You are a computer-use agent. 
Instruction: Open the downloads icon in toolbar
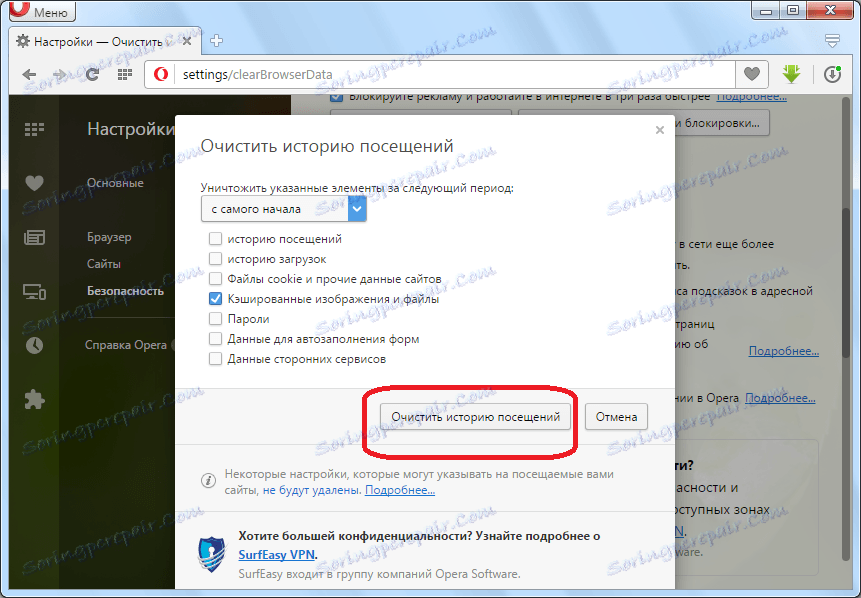coord(832,74)
